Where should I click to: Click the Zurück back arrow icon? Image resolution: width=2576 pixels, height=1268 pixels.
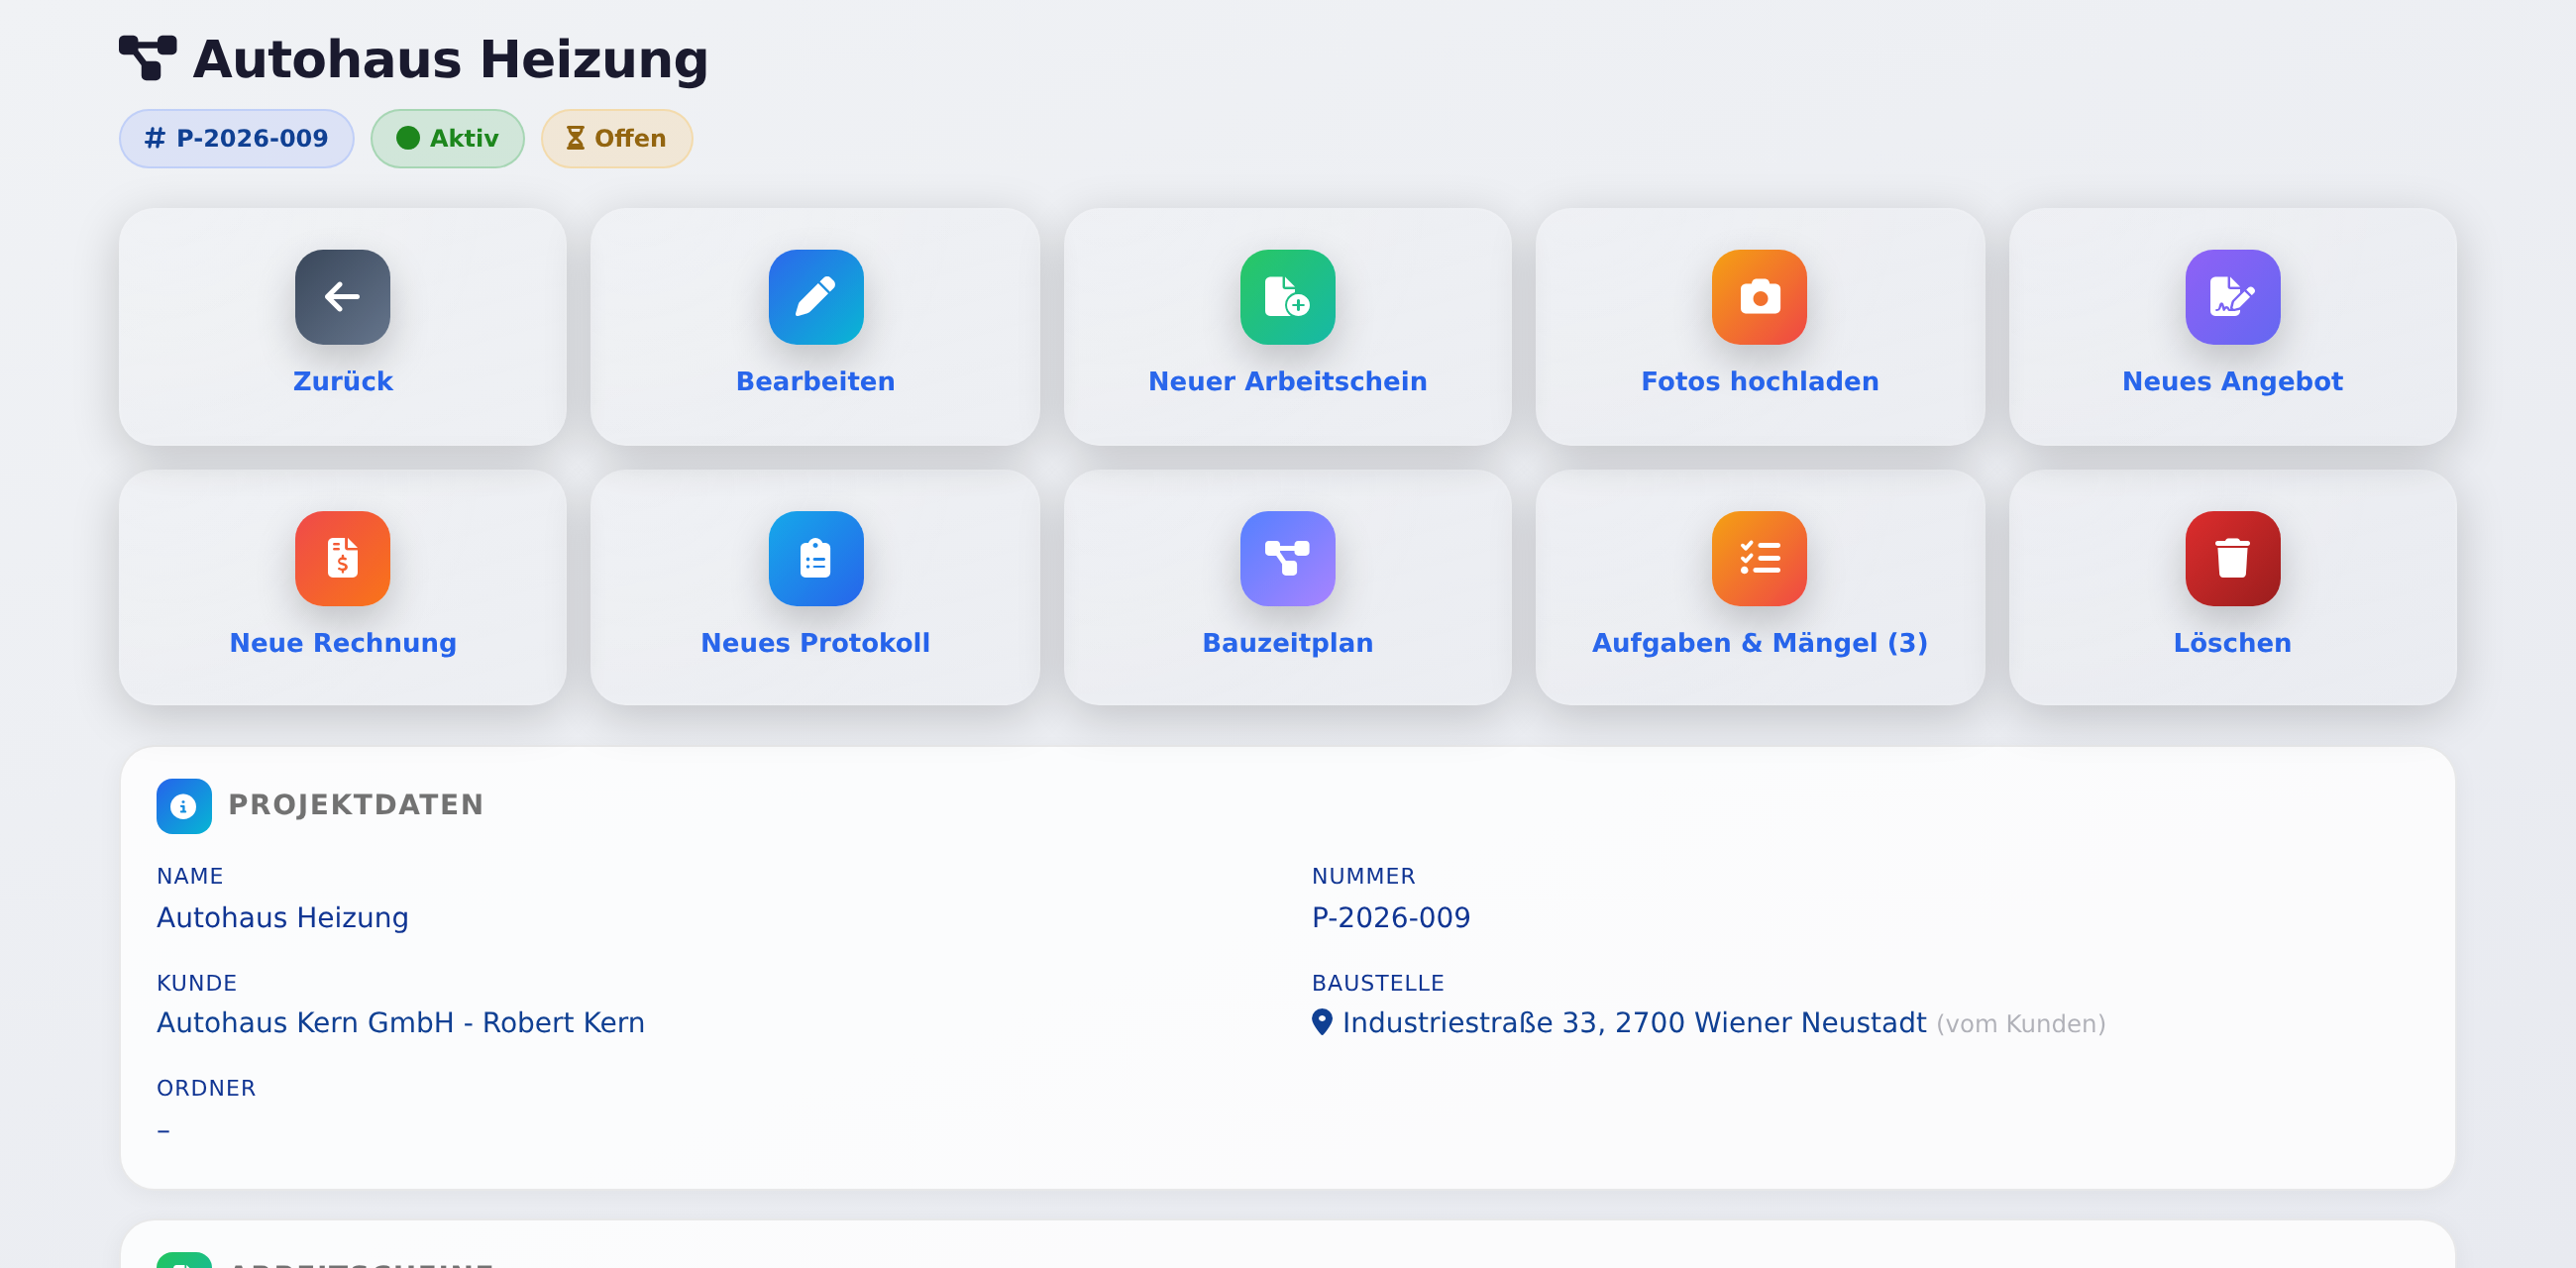342,297
